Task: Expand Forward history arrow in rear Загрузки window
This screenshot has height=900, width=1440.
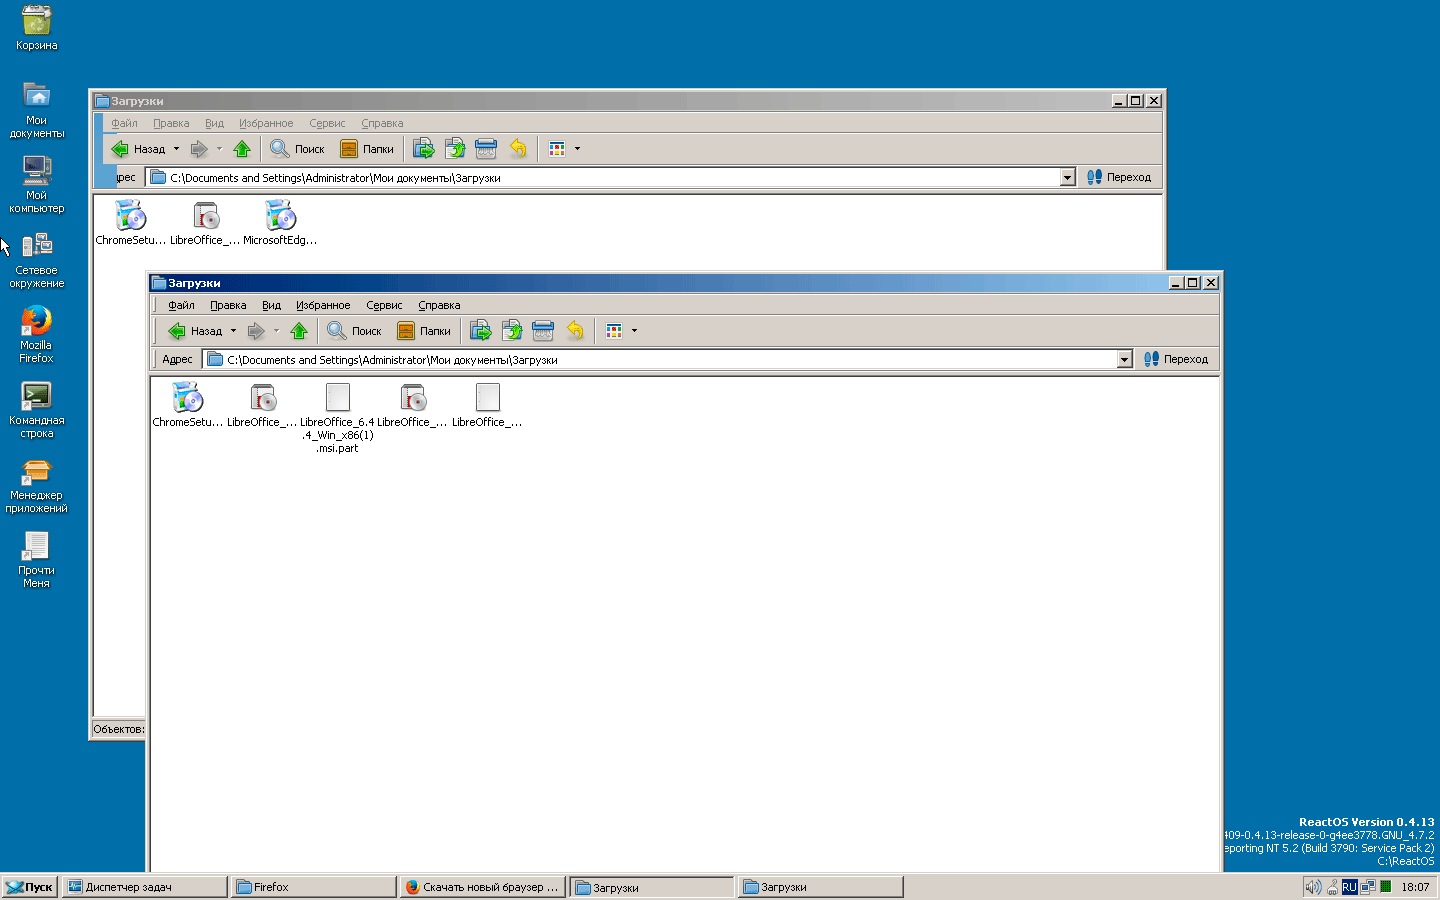Action: tap(219, 149)
